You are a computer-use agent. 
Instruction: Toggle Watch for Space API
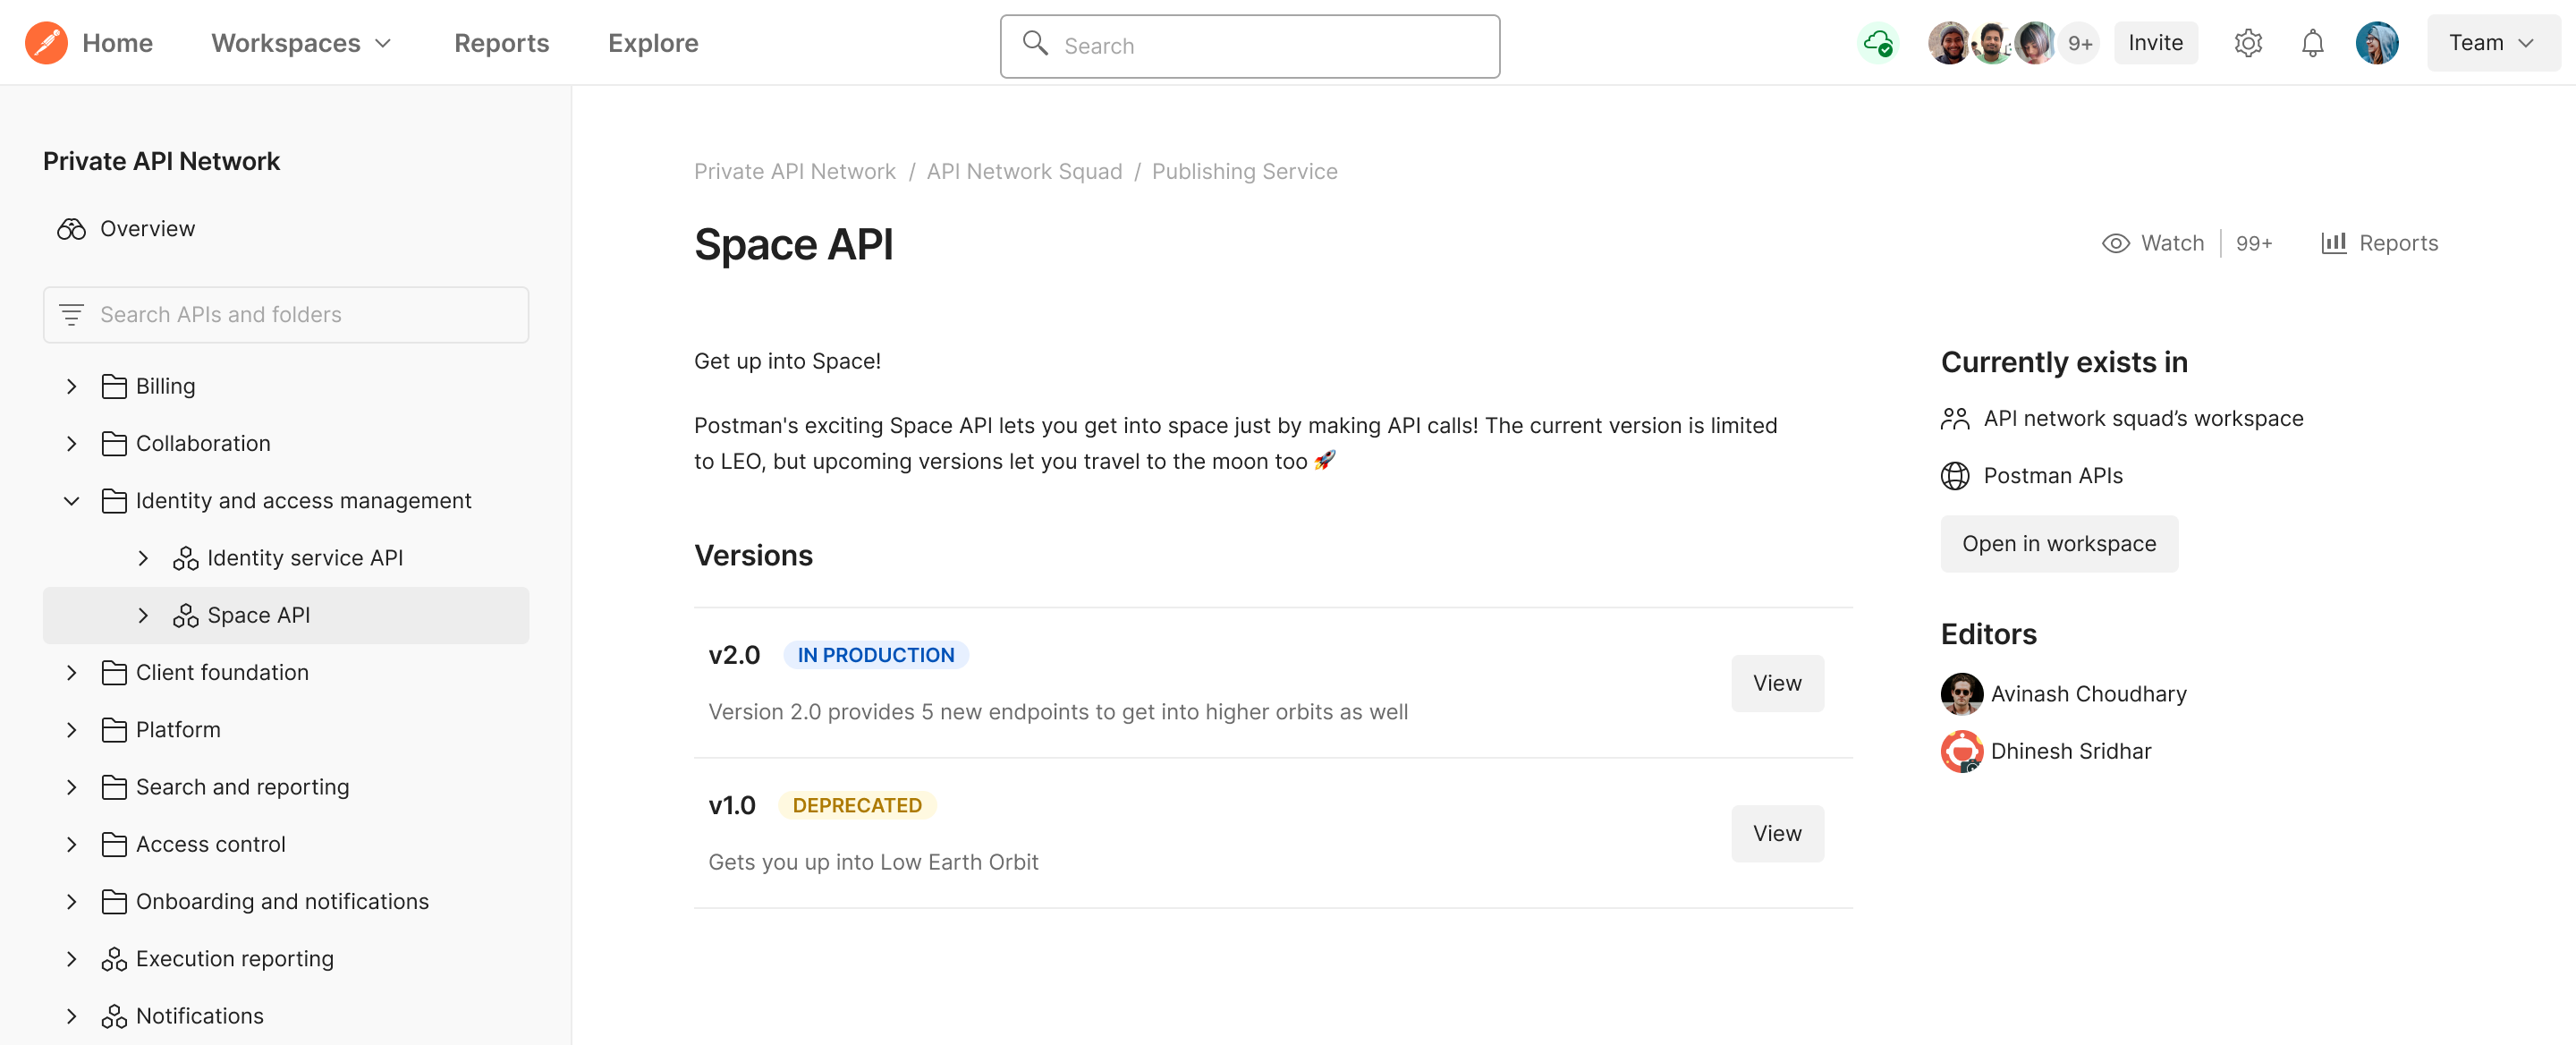2152,242
